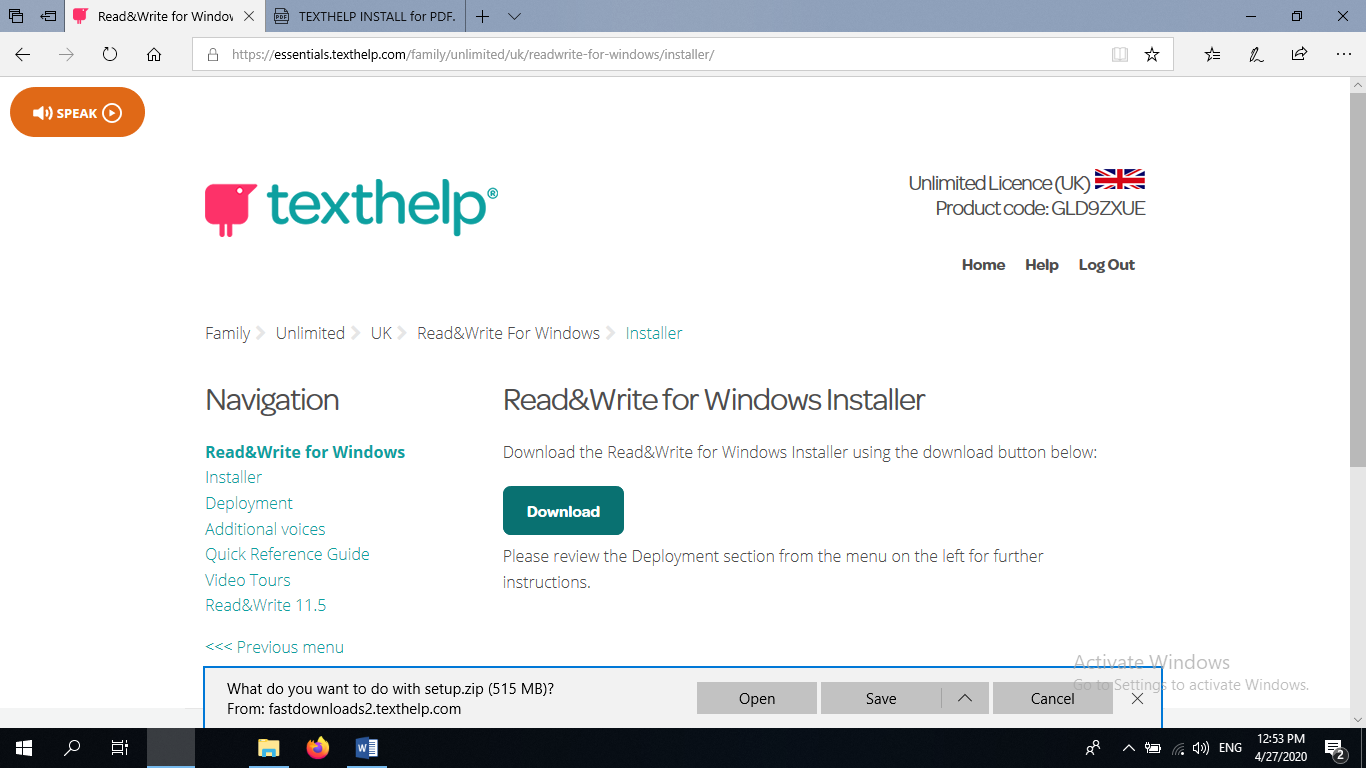
Task: Open the Action Center notifications
Action: 1335,748
